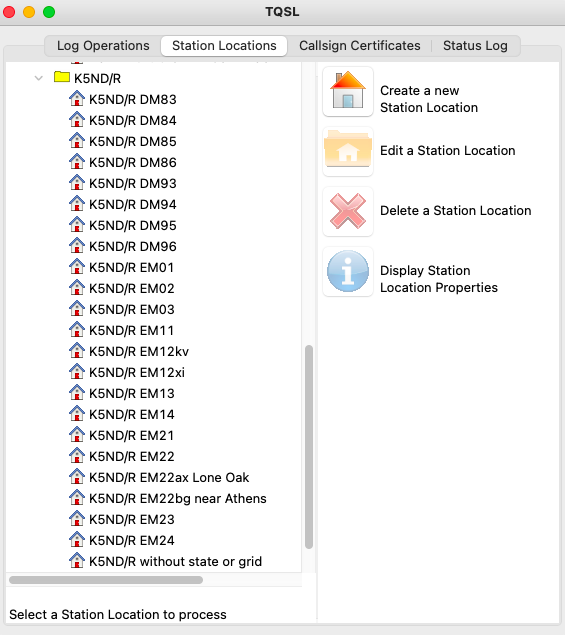The image size is (565, 635).
Task: Click the house icon beside K5ND/R DM85
Action: [x=77, y=141]
